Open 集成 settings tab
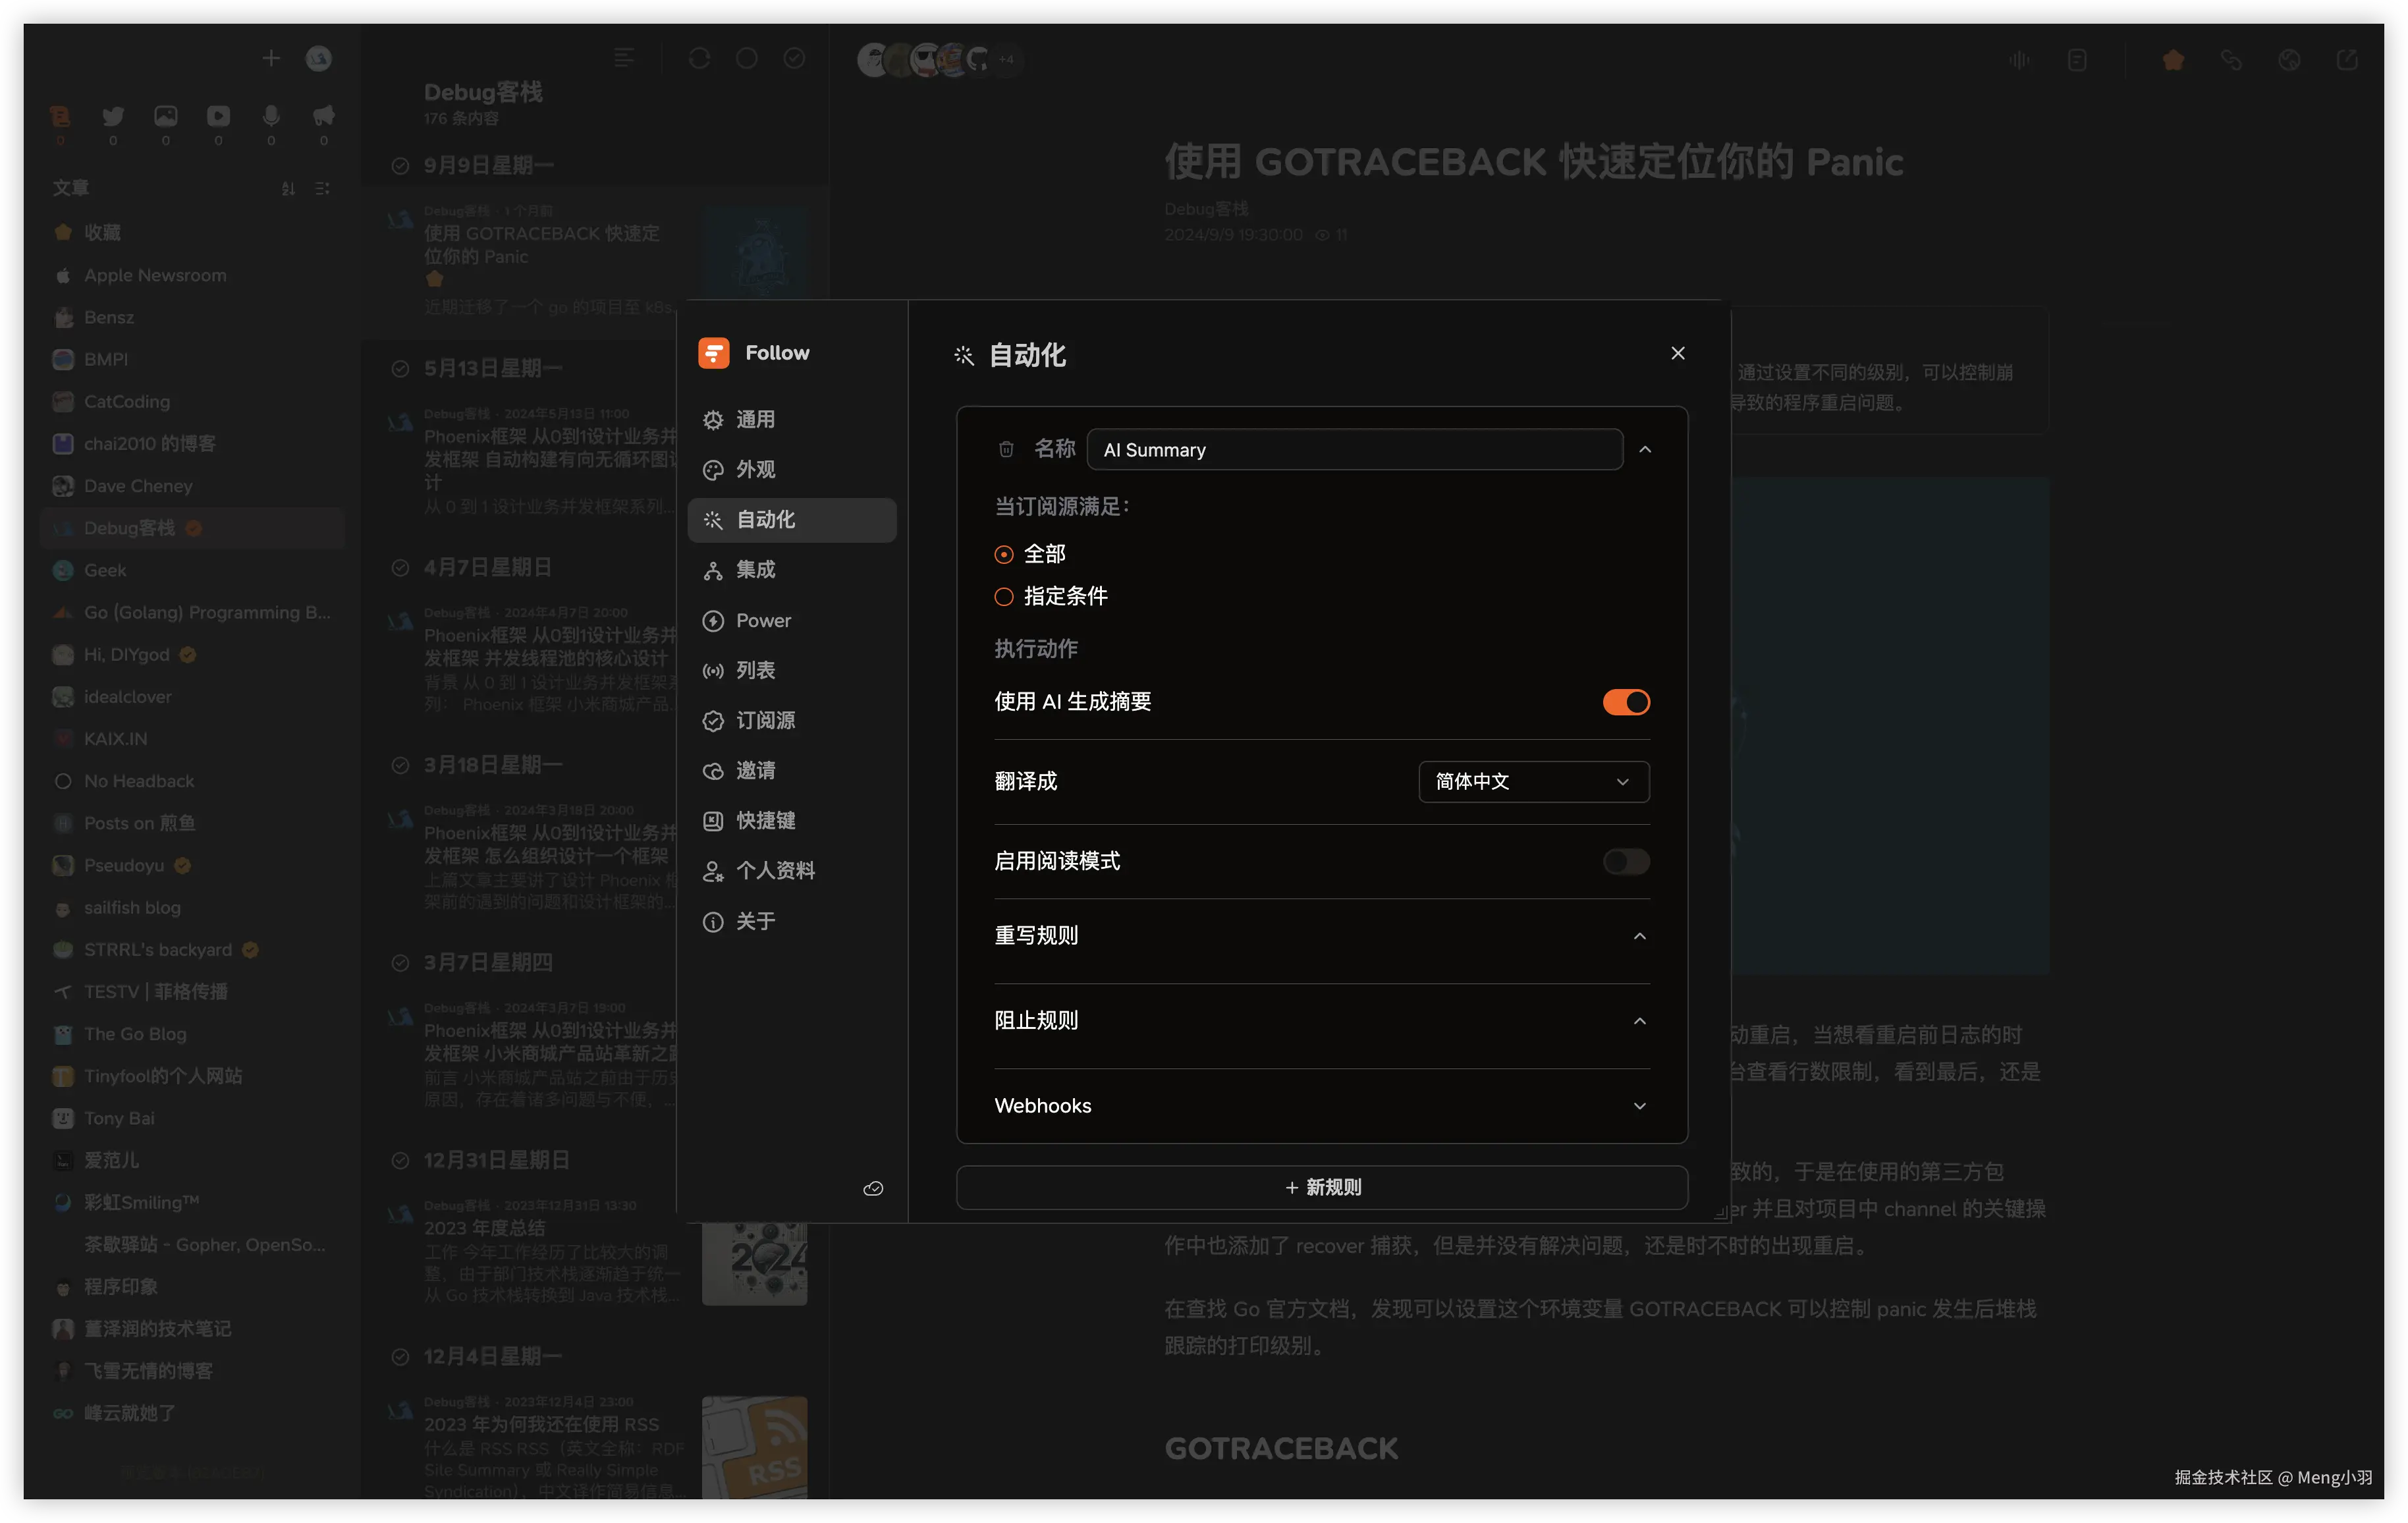 coord(792,570)
